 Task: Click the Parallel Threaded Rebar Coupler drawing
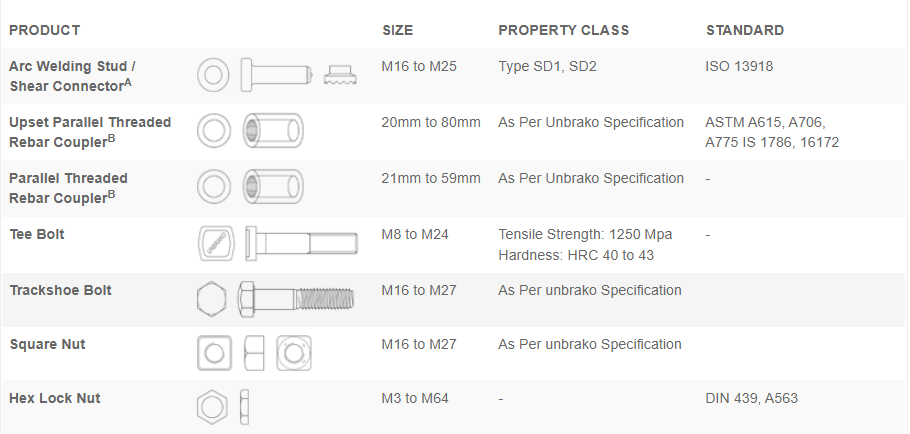pyautogui.click(x=251, y=187)
